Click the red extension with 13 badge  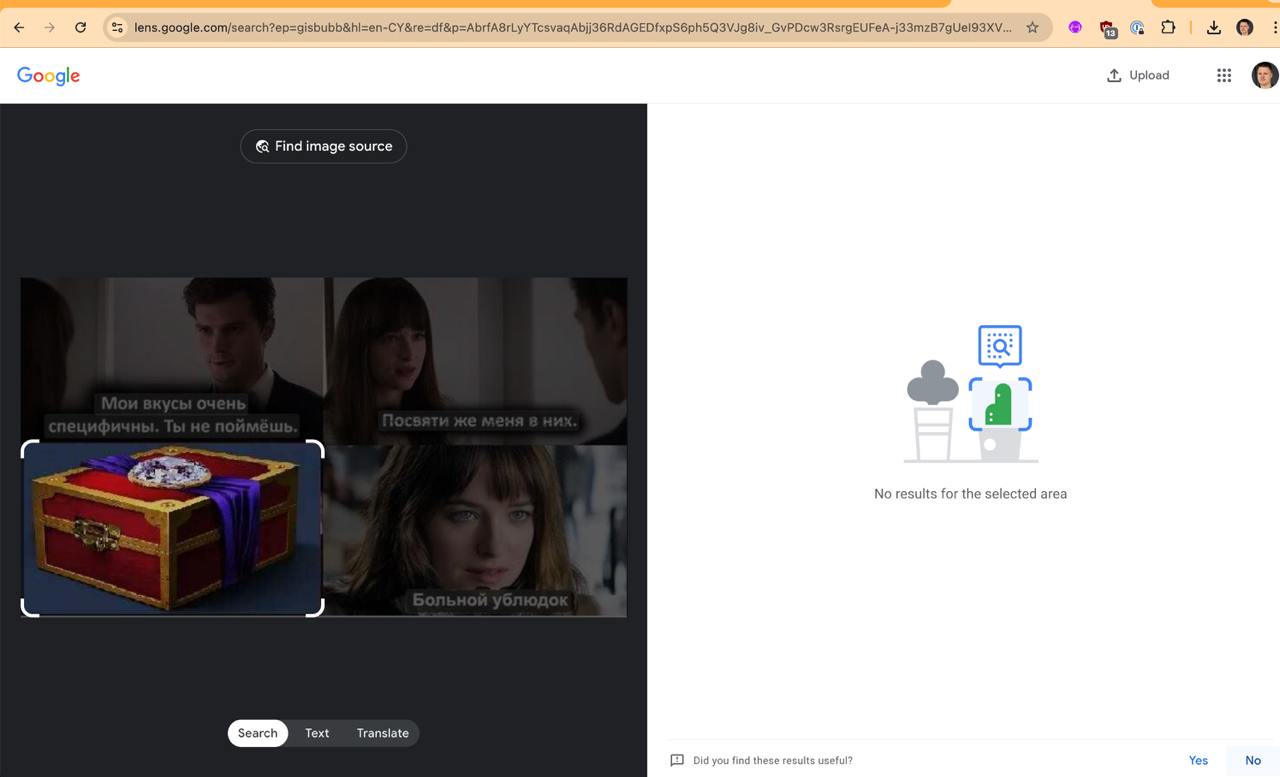point(1107,28)
